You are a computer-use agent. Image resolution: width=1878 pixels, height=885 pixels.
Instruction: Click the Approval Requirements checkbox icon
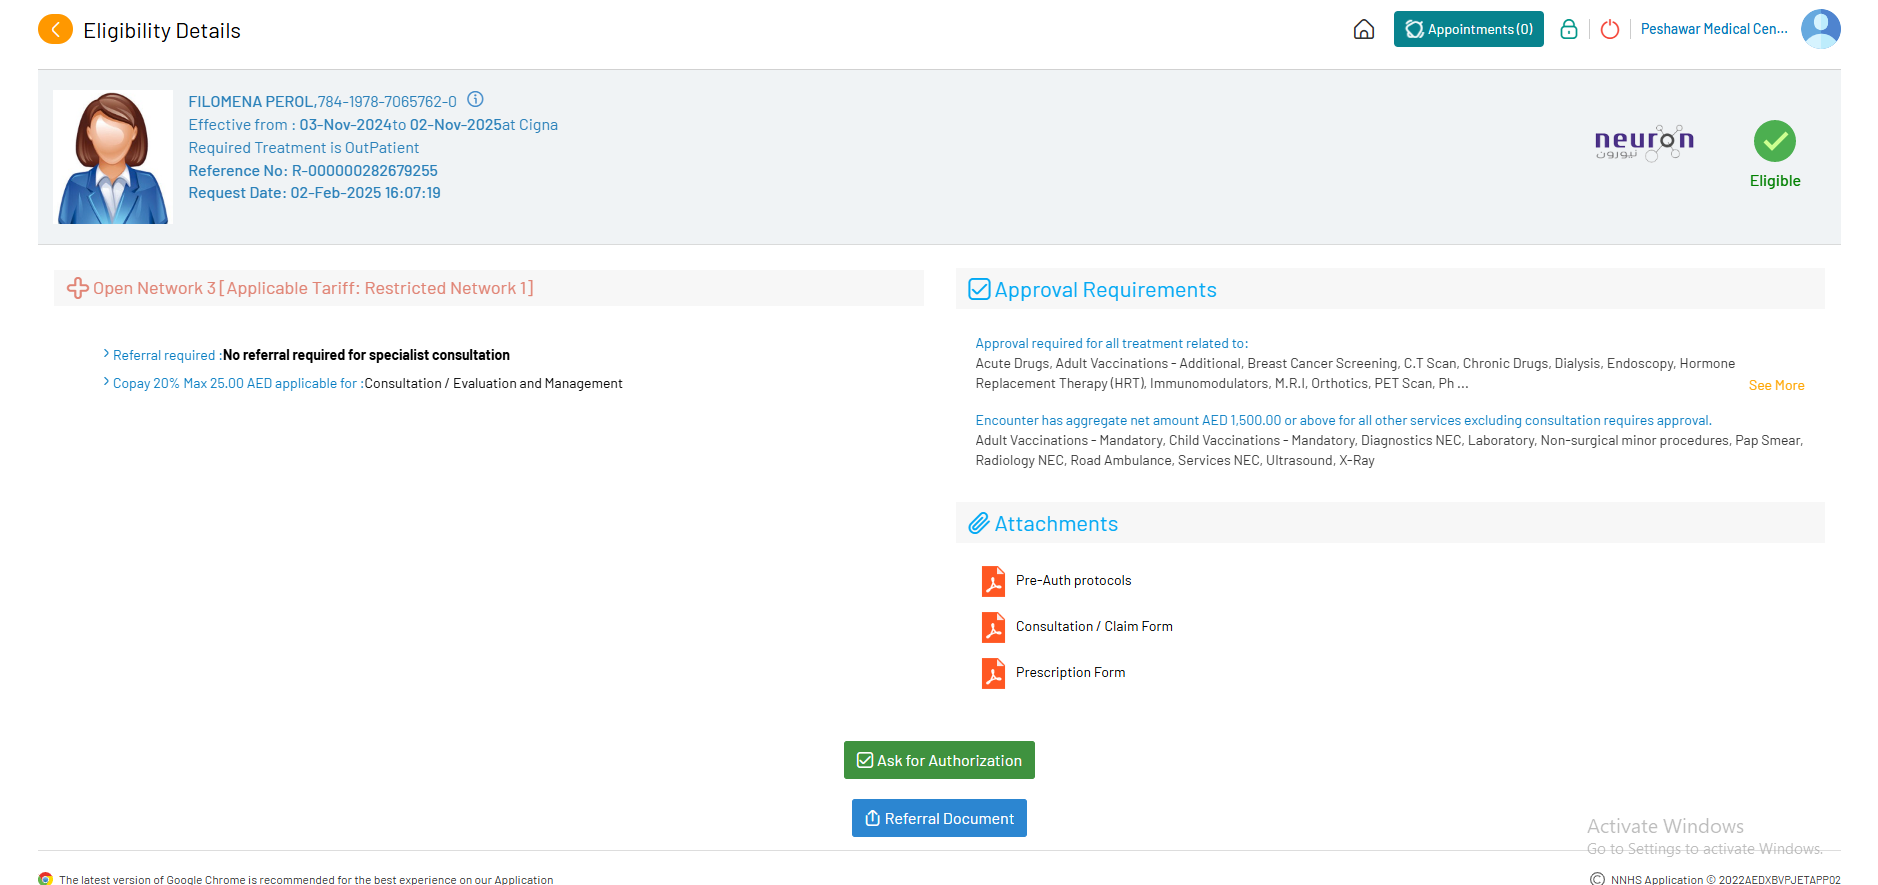[x=979, y=290]
